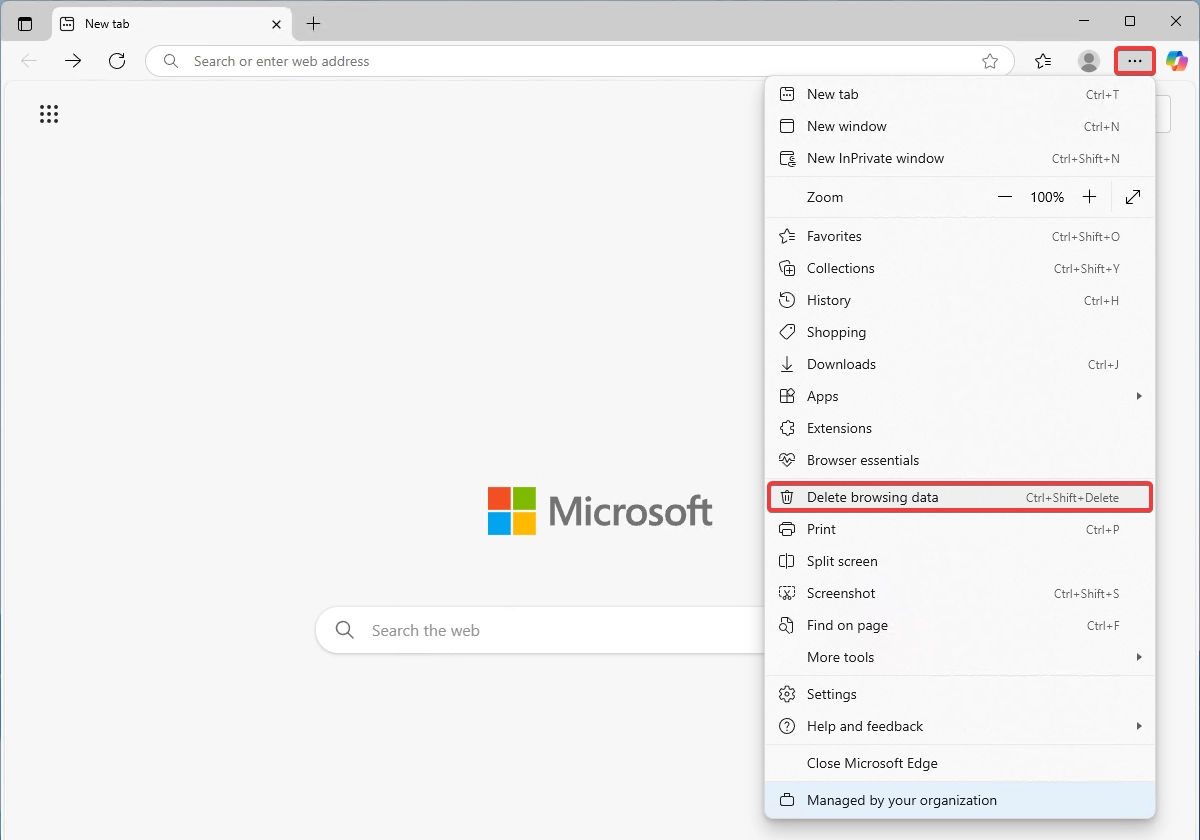Expand the More tools submenu

[960, 657]
